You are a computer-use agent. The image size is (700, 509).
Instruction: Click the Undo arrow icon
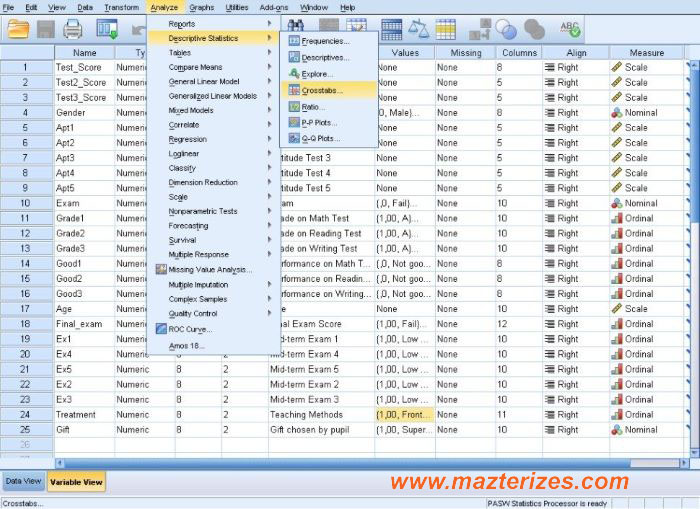(x=139, y=30)
